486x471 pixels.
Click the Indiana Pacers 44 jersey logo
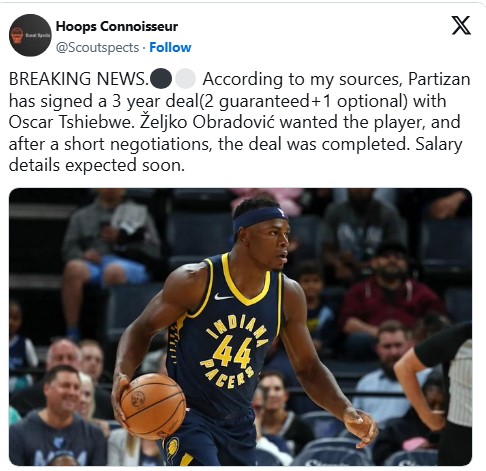(233, 351)
